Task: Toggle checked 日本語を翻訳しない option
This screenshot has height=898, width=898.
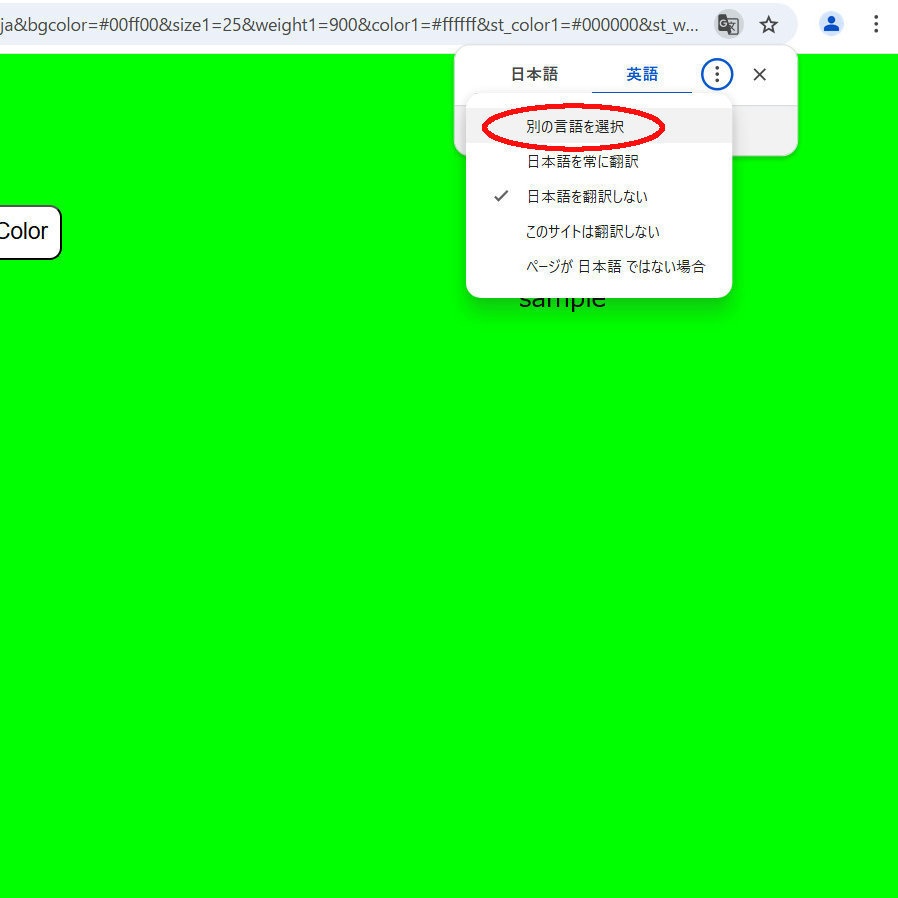Action: point(598,196)
